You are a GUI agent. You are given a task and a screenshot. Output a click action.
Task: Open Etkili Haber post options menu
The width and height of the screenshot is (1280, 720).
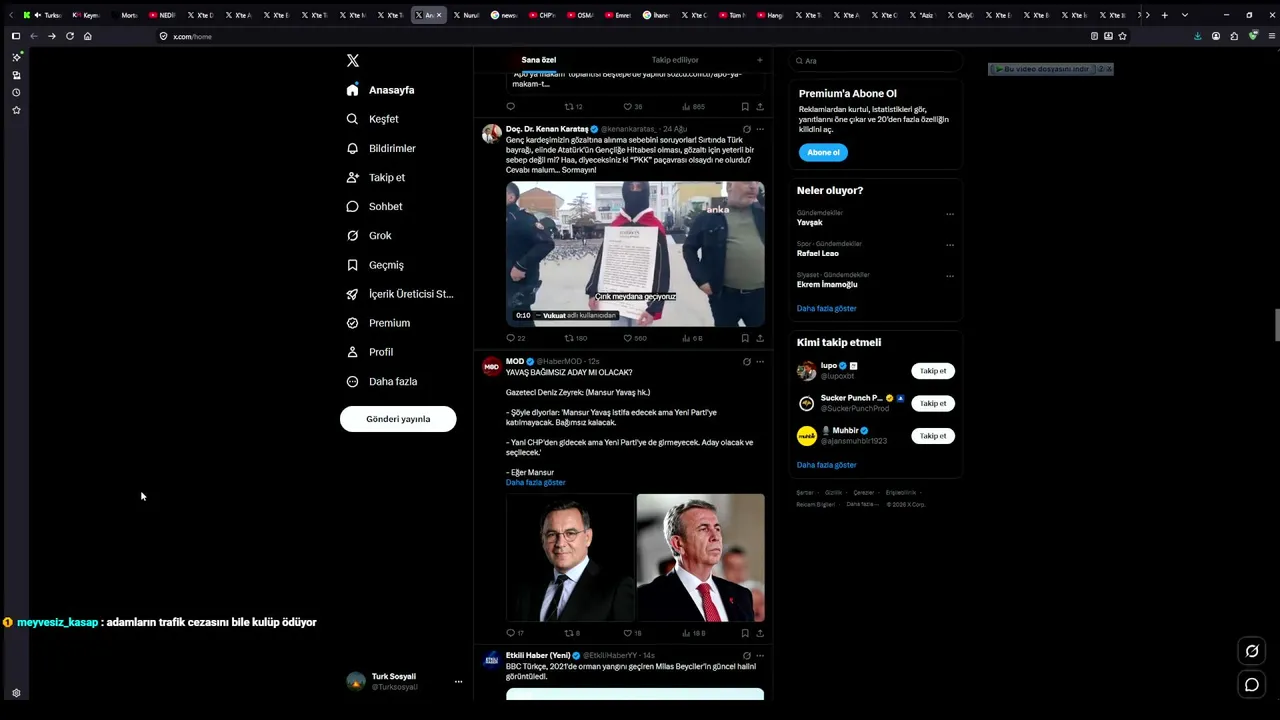tap(760, 656)
